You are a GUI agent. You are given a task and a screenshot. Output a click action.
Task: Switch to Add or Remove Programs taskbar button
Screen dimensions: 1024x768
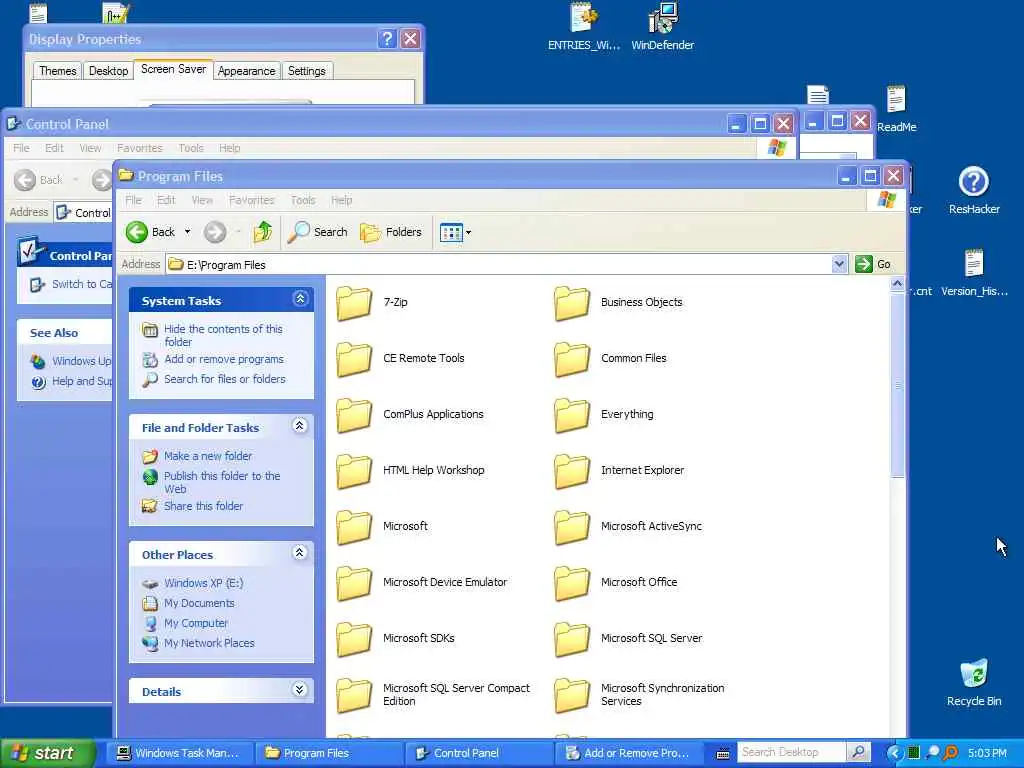[628, 753]
